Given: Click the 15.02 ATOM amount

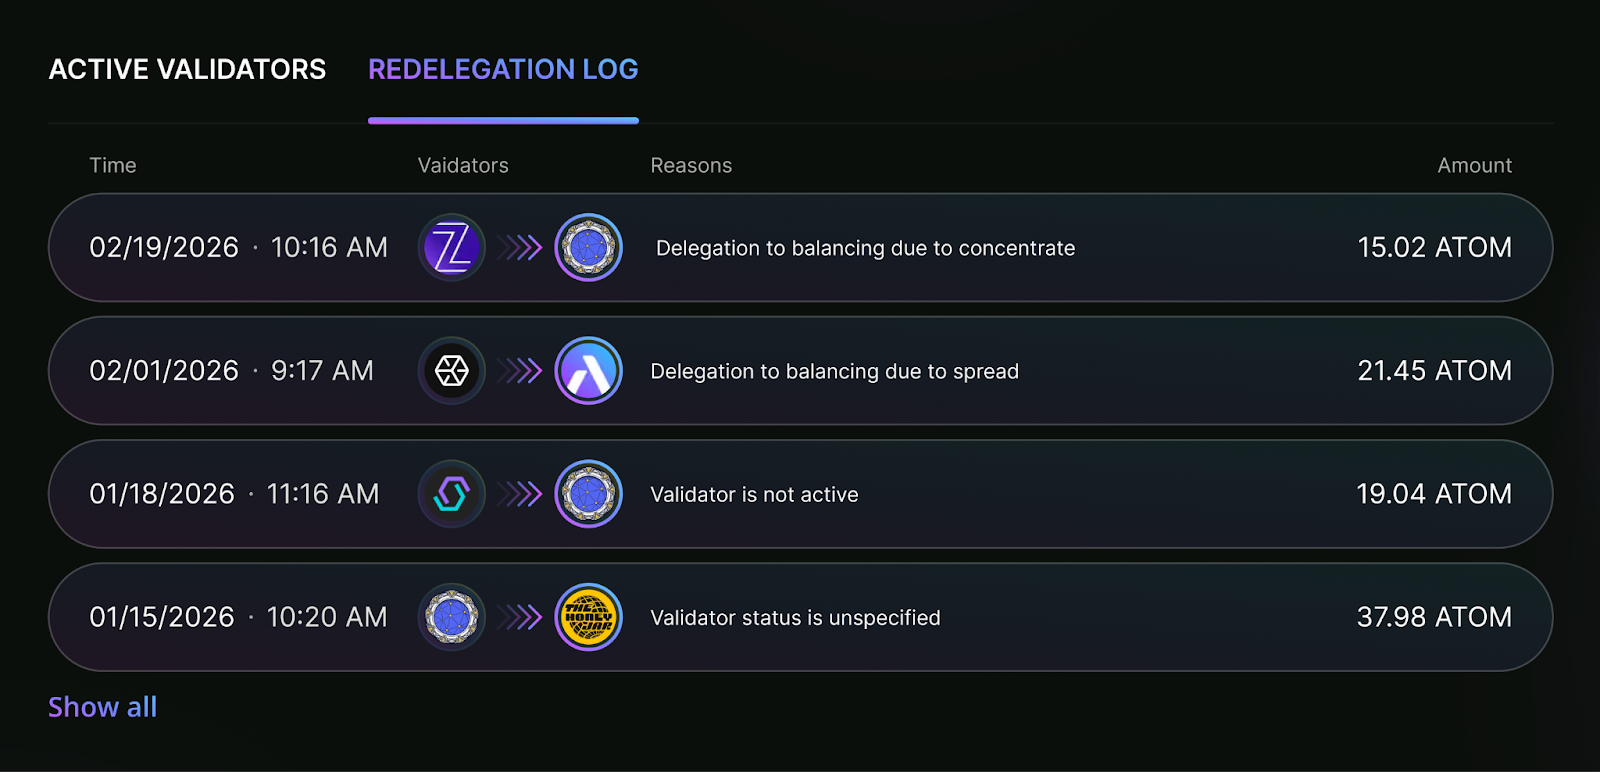Looking at the screenshot, I should pyautogui.click(x=1435, y=247).
